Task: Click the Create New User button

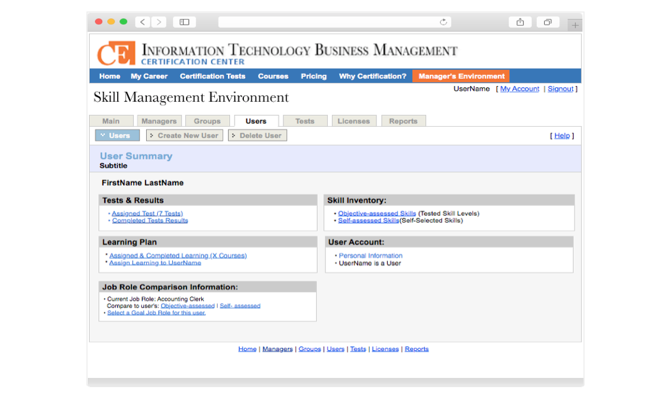Action: click(184, 135)
